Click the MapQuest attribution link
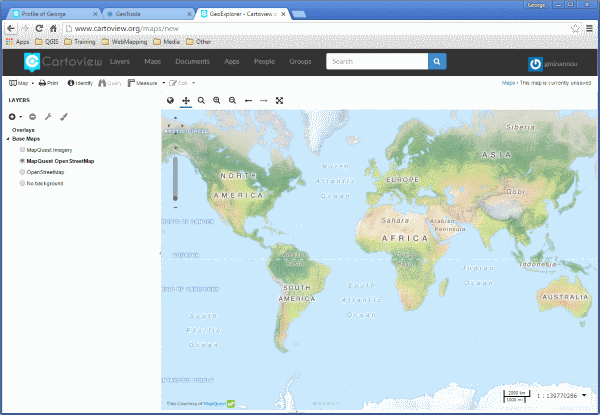 (x=215, y=404)
